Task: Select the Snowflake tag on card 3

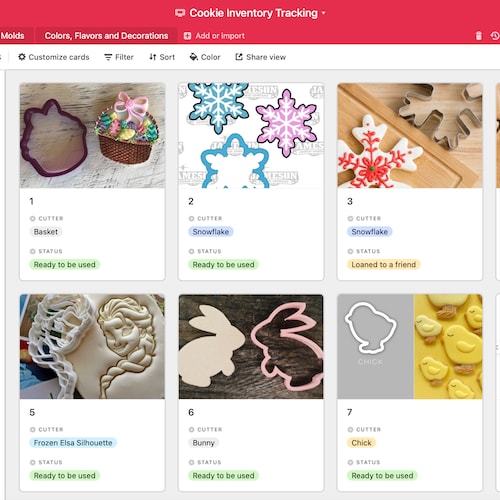Action: pos(370,232)
